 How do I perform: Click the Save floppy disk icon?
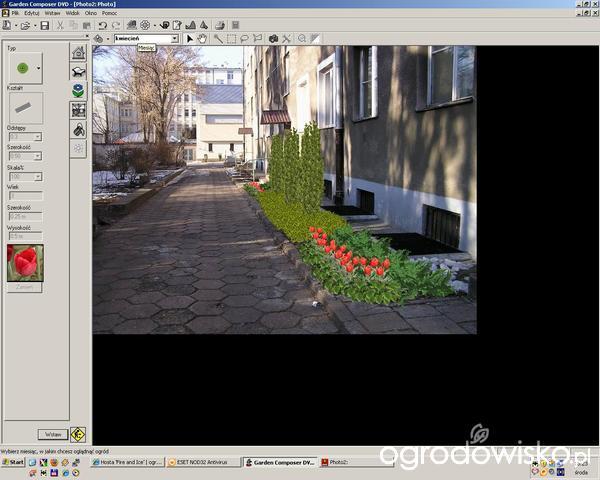click(43, 25)
